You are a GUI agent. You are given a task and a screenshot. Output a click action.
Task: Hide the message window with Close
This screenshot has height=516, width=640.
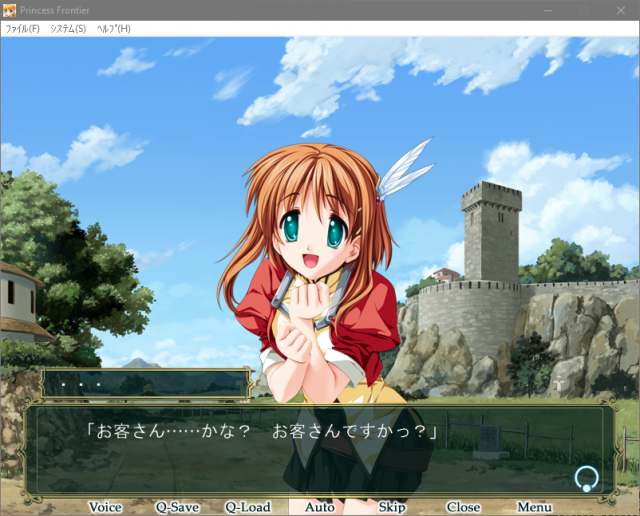(463, 507)
